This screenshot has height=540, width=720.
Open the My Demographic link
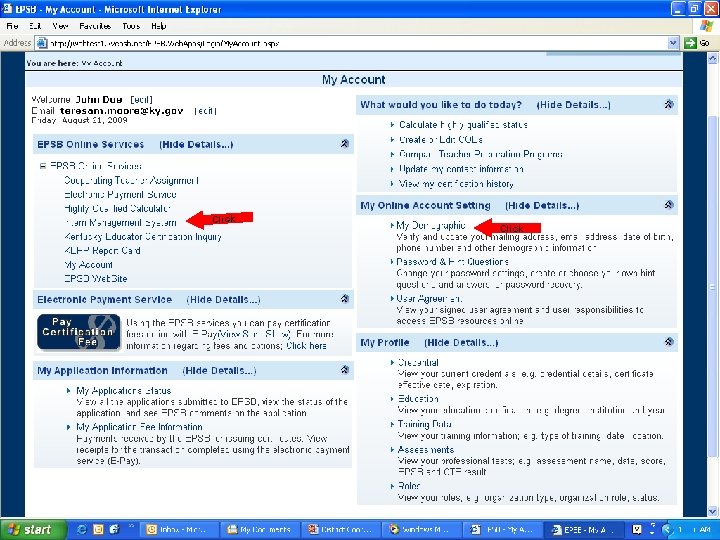click(x=431, y=225)
